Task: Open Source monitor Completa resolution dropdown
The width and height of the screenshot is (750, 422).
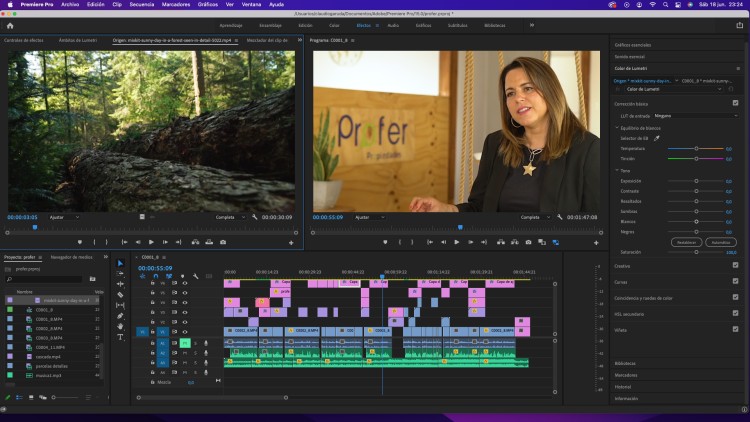Action: point(230,217)
